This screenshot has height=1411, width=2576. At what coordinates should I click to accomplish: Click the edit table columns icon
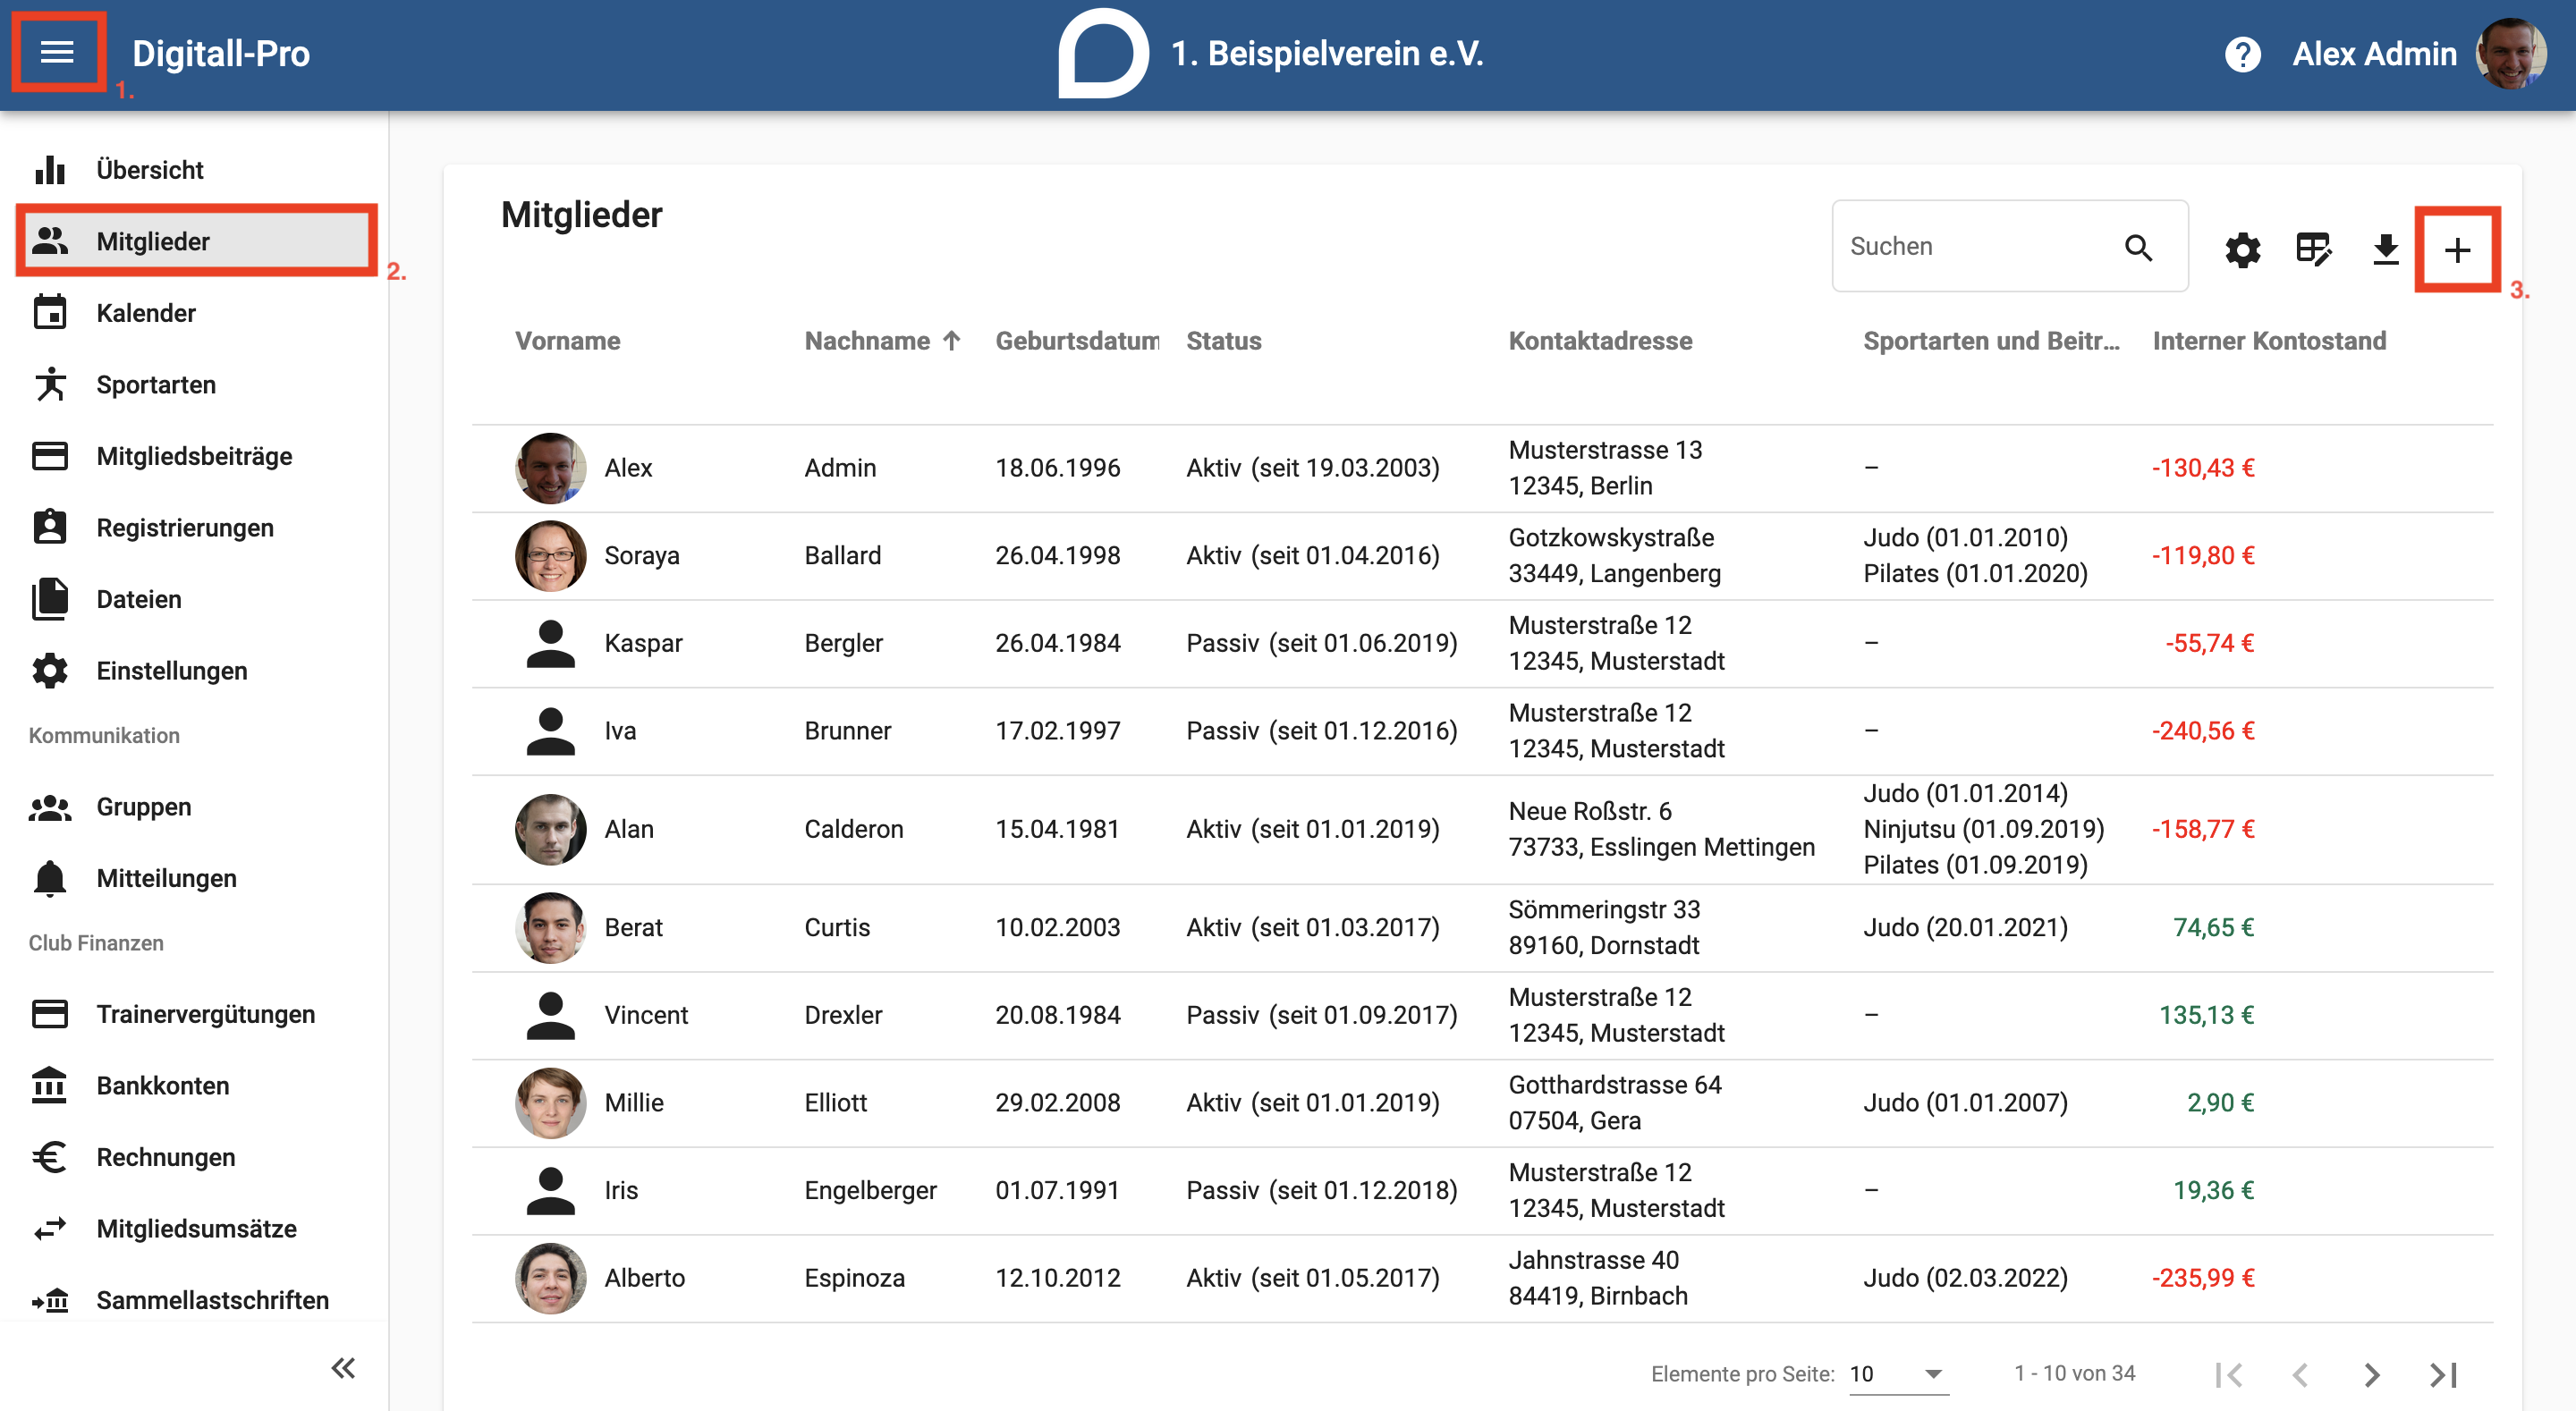(x=2314, y=249)
